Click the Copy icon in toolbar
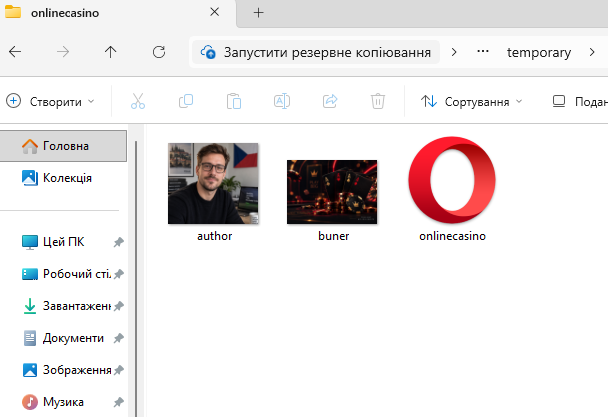The height and width of the screenshot is (417, 608). [x=186, y=101]
